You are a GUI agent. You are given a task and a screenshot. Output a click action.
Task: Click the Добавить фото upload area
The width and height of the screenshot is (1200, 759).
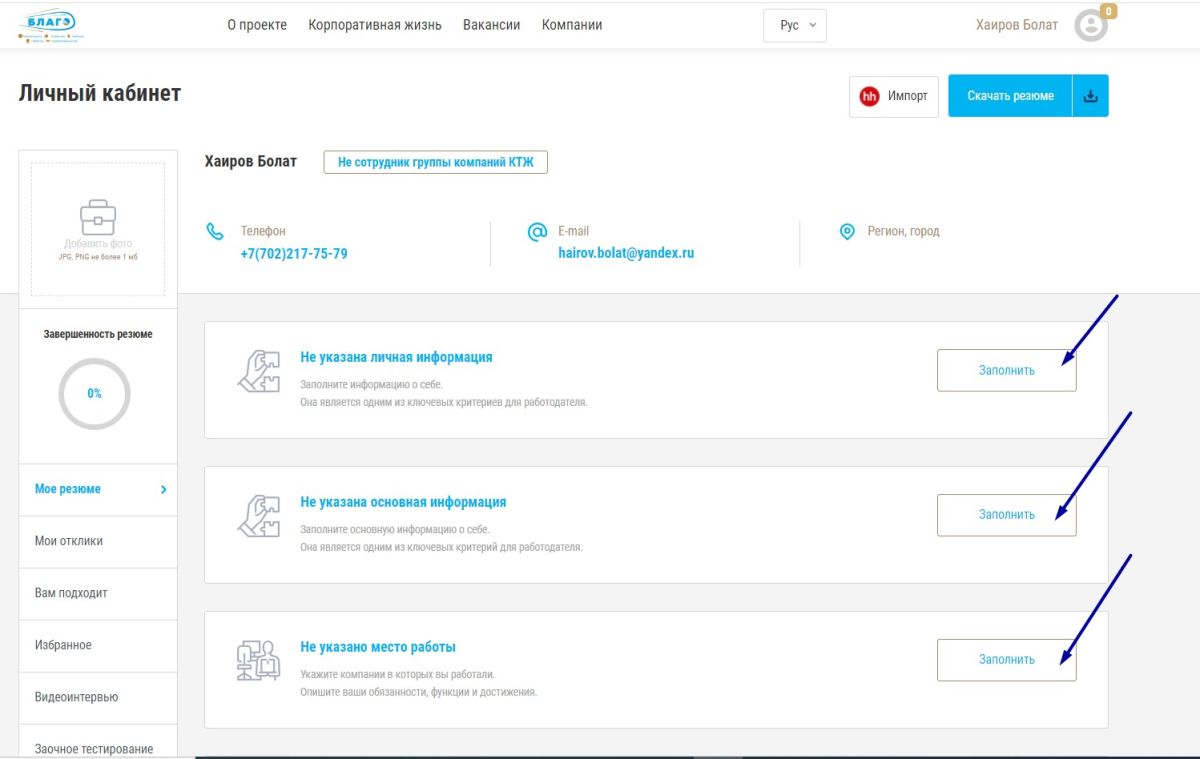pos(98,230)
